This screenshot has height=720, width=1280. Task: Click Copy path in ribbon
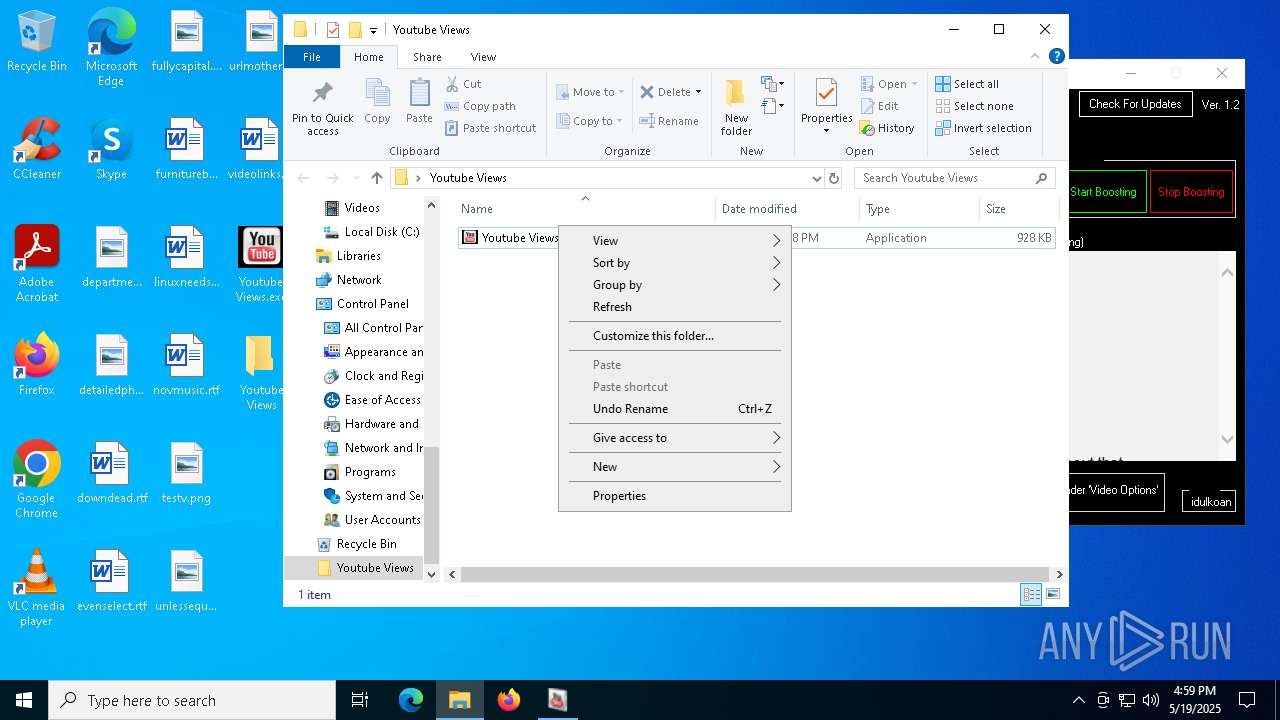480,106
